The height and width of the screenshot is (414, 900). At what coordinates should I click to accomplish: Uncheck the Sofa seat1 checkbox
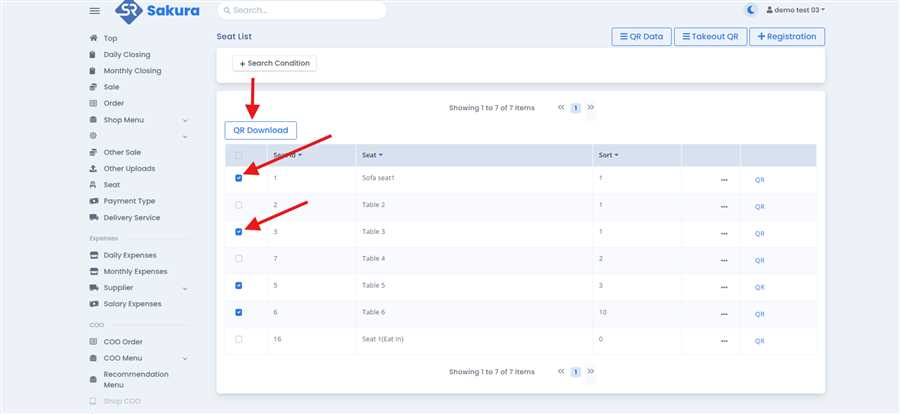pyautogui.click(x=238, y=178)
